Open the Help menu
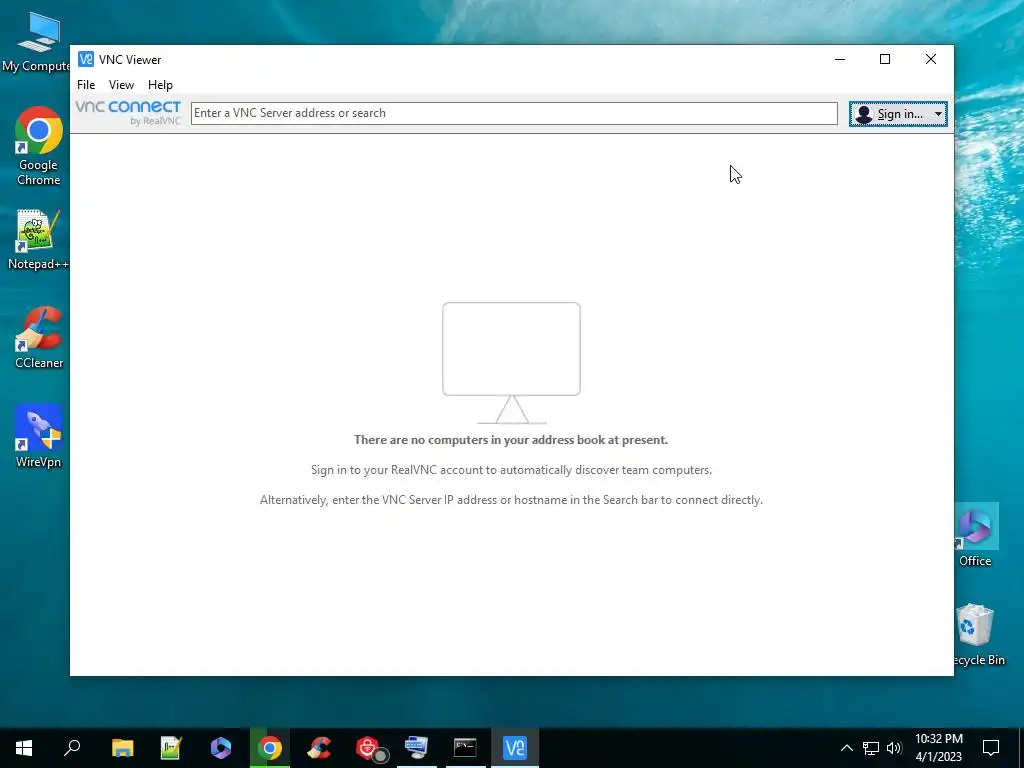Screen dimensions: 1024x768 (160, 85)
